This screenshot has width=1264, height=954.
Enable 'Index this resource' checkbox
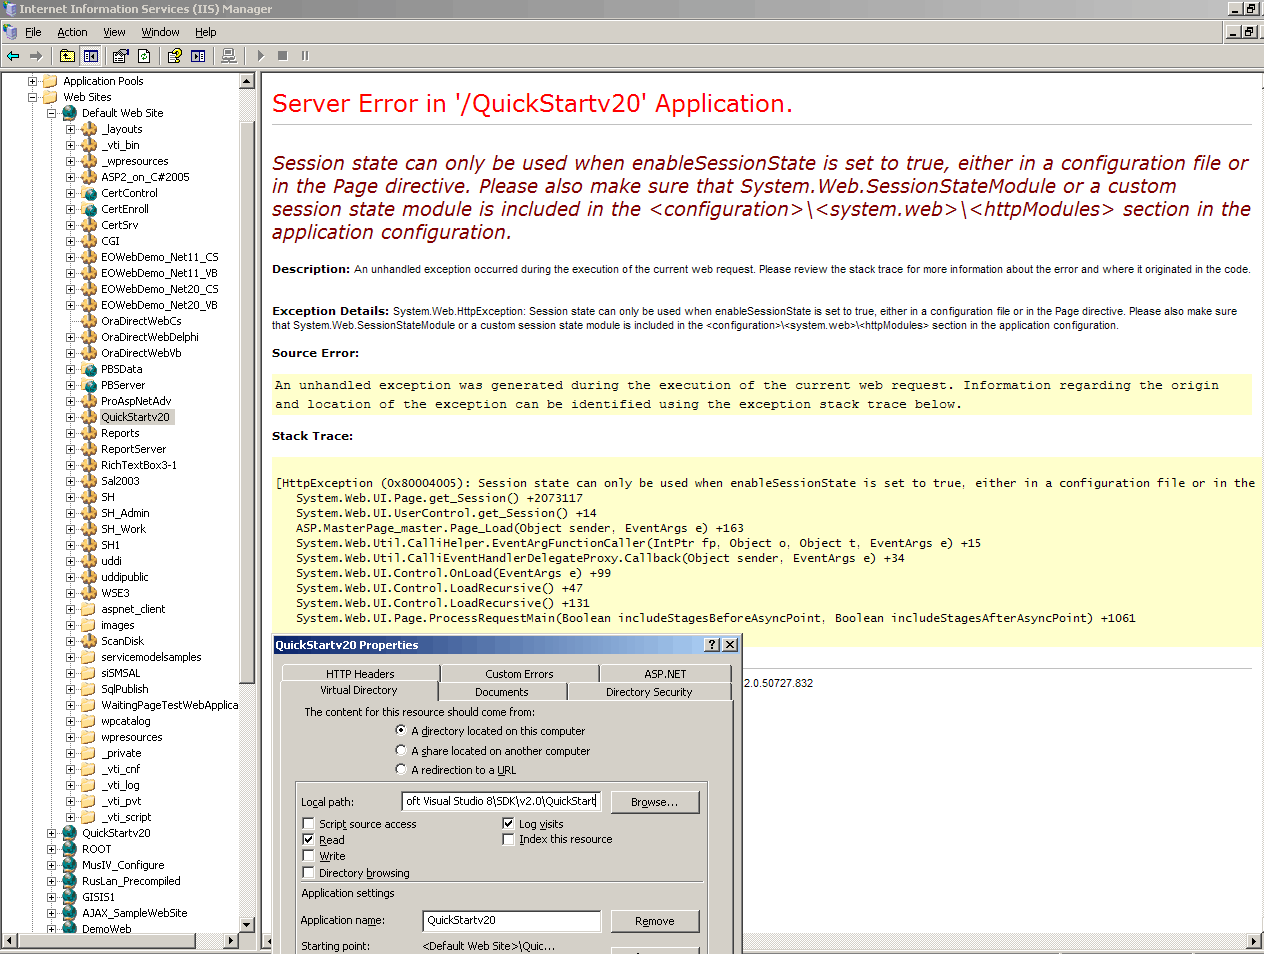(x=508, y=839)
